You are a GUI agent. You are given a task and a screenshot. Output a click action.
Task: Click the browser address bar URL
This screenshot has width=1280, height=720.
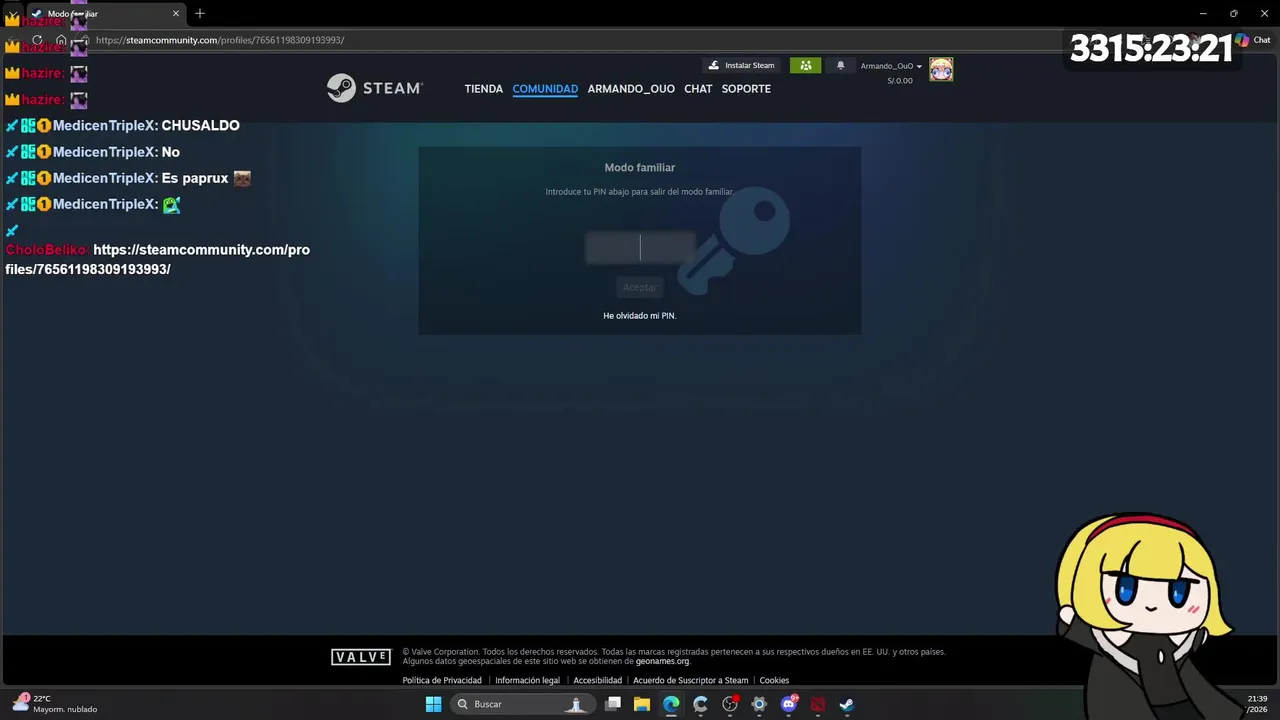pyautogui.click(x=220, y=40)
